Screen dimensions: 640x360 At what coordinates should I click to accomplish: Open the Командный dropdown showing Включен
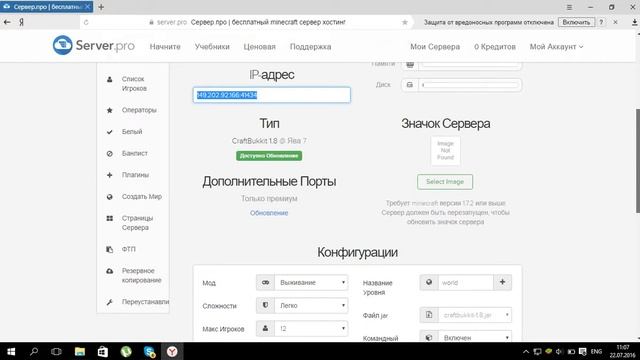click(475, 338)
